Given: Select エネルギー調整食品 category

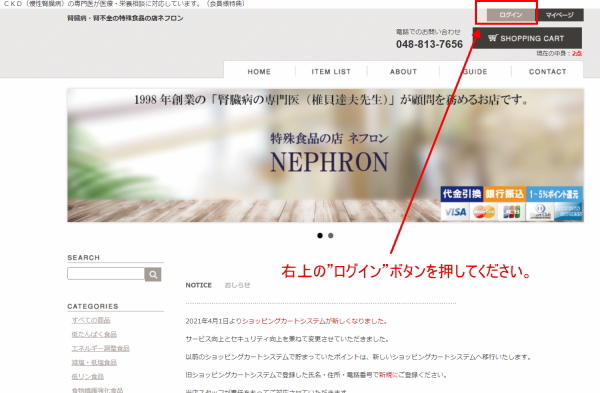Looking at the screenshot, I should (100, 348).
